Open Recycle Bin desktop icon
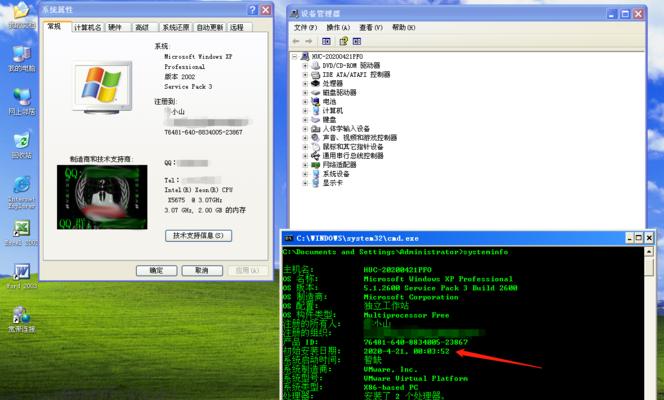The image size is (664, 400). [21, 145]
